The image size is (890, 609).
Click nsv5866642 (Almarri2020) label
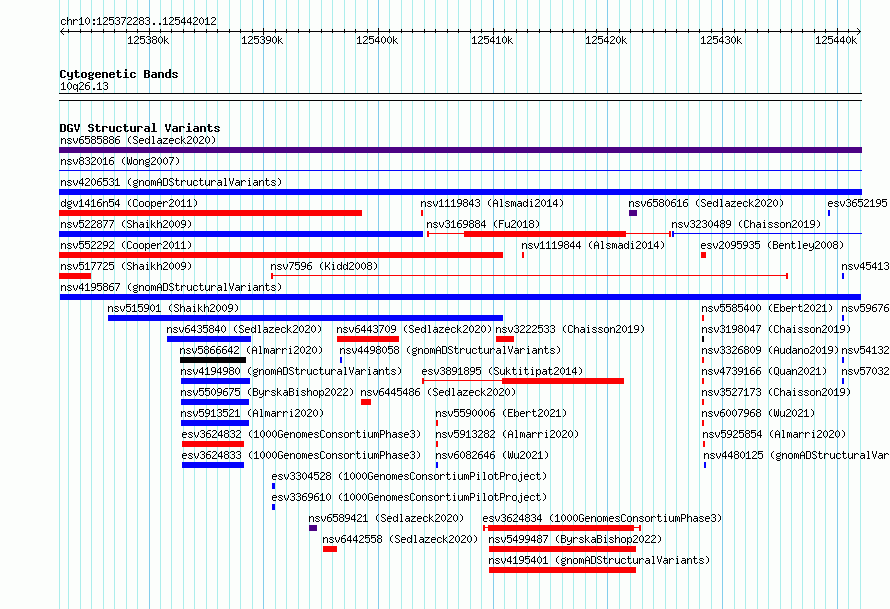[x=251, y=350]
